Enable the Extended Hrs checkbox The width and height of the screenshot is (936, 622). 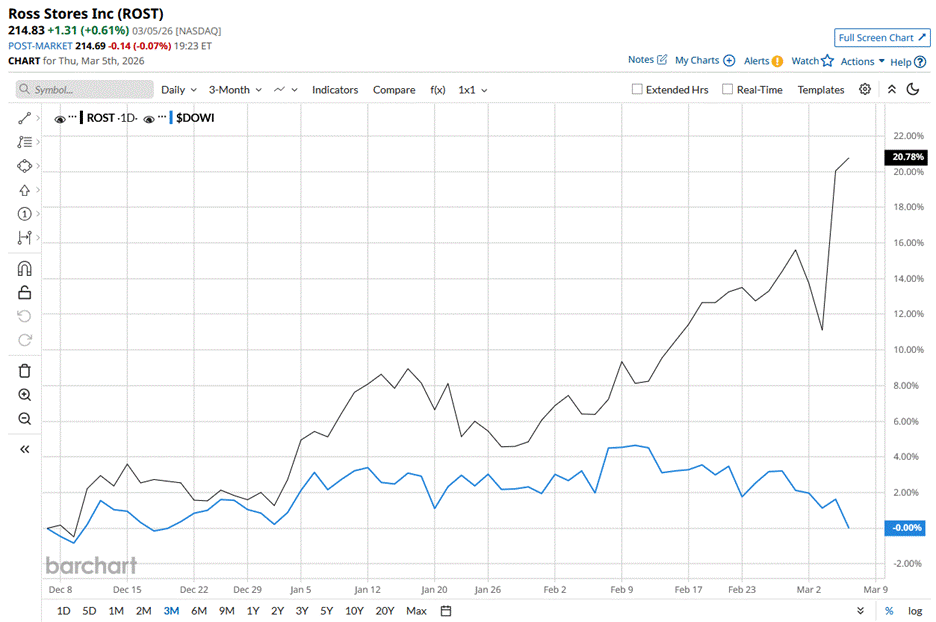[637, 89]
